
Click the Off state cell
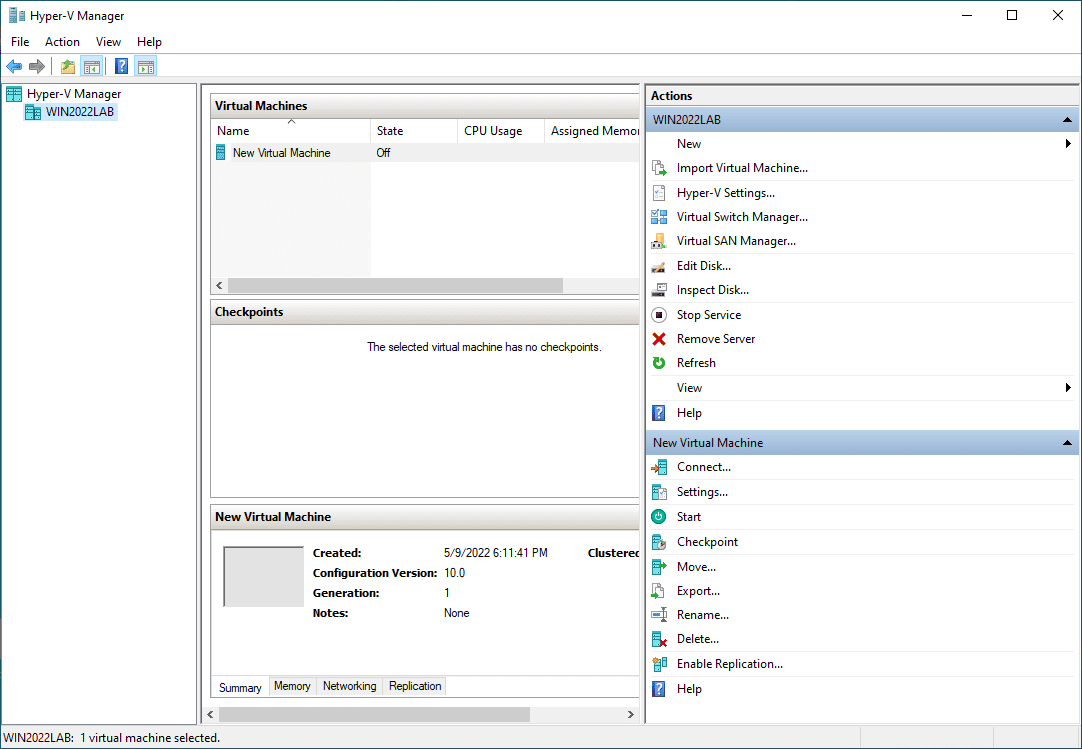point(384,153)
